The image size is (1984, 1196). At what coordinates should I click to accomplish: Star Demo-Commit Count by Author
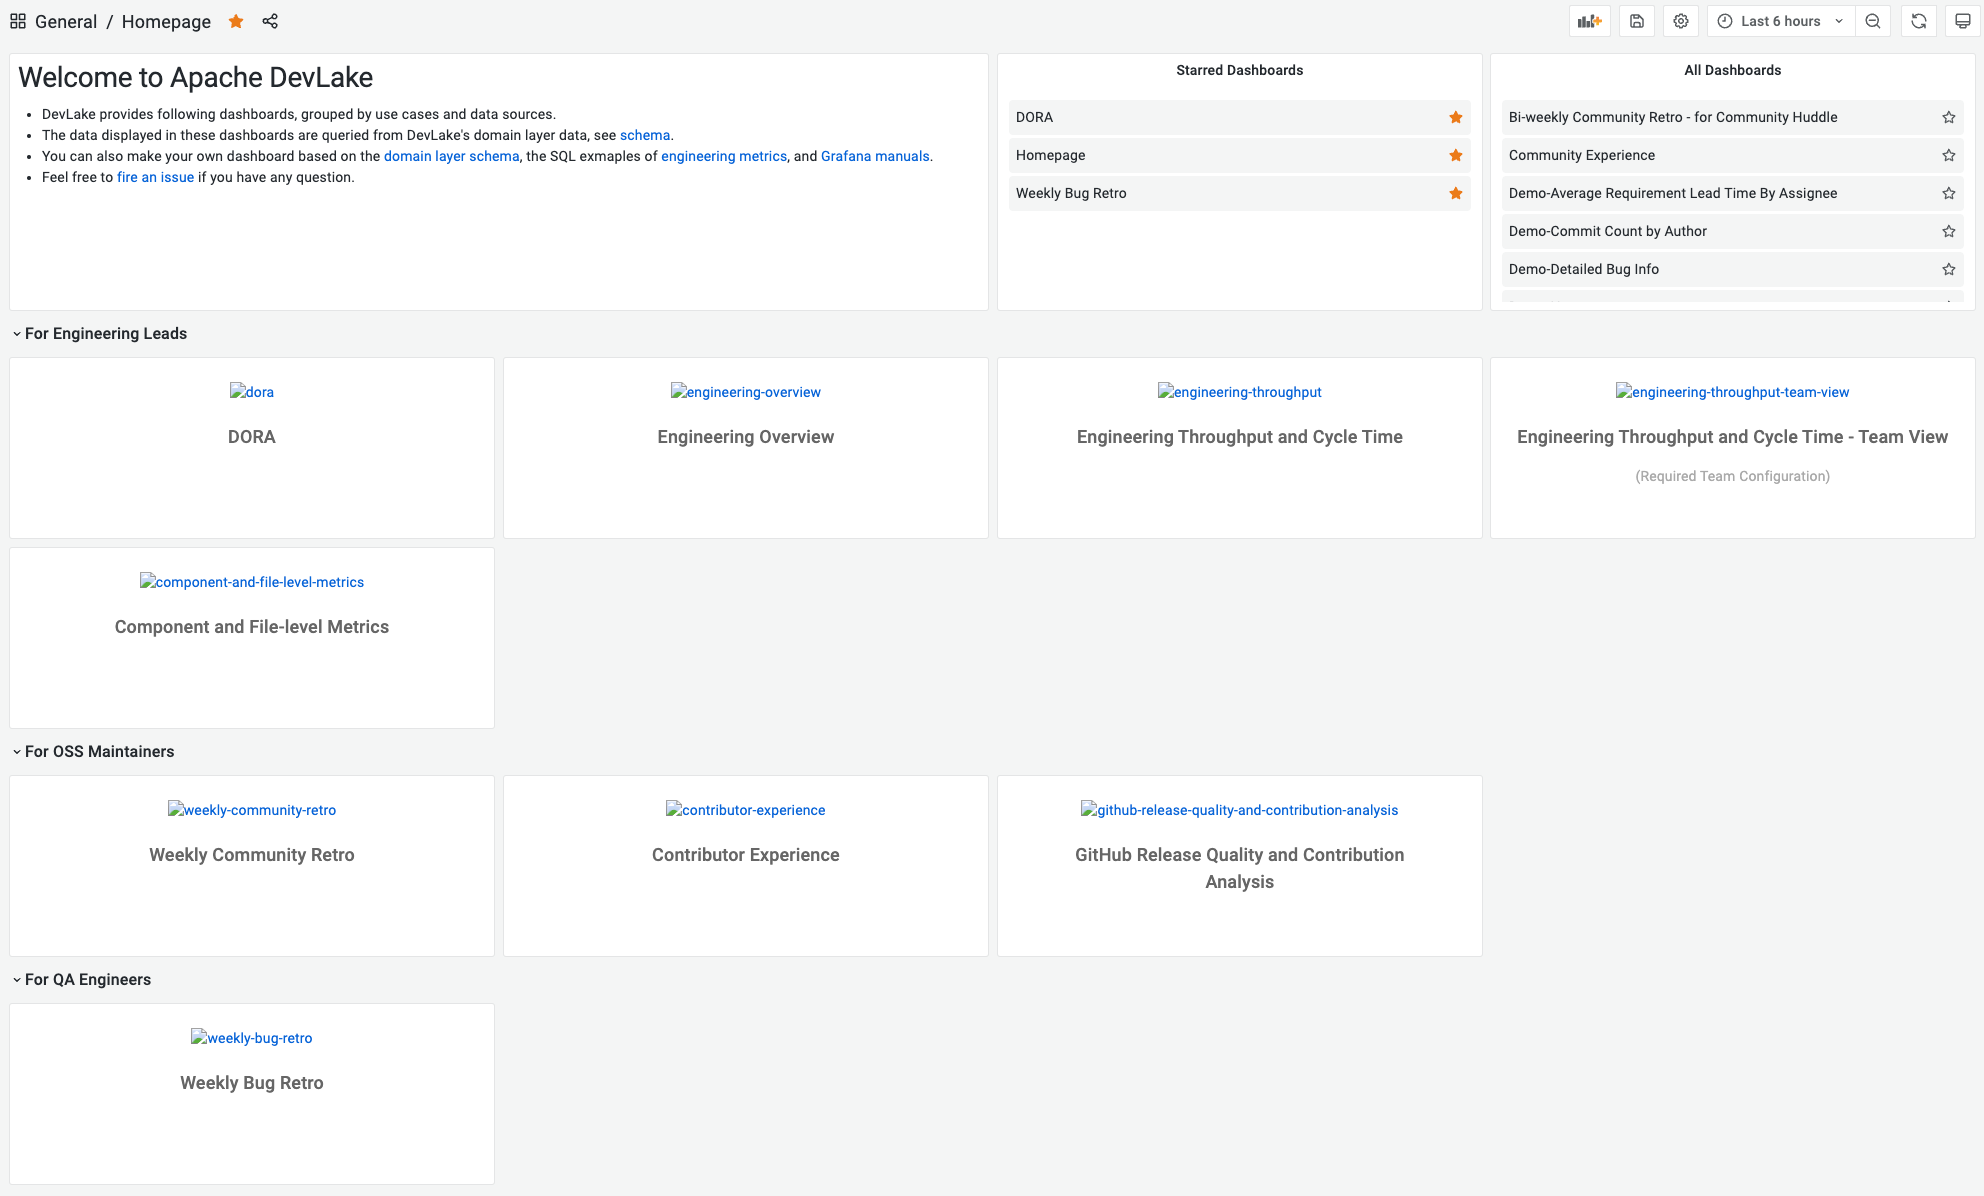click(x=1949, y=231)
